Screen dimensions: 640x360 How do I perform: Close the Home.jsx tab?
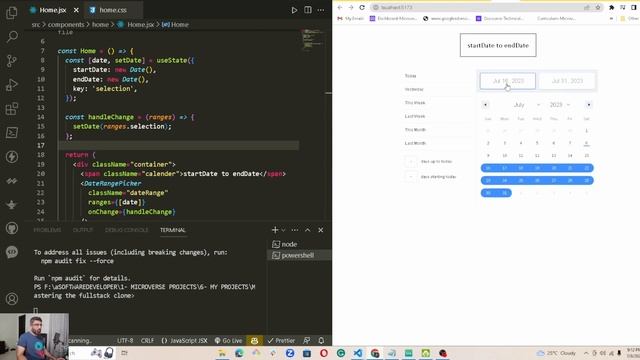coord(76,10)
